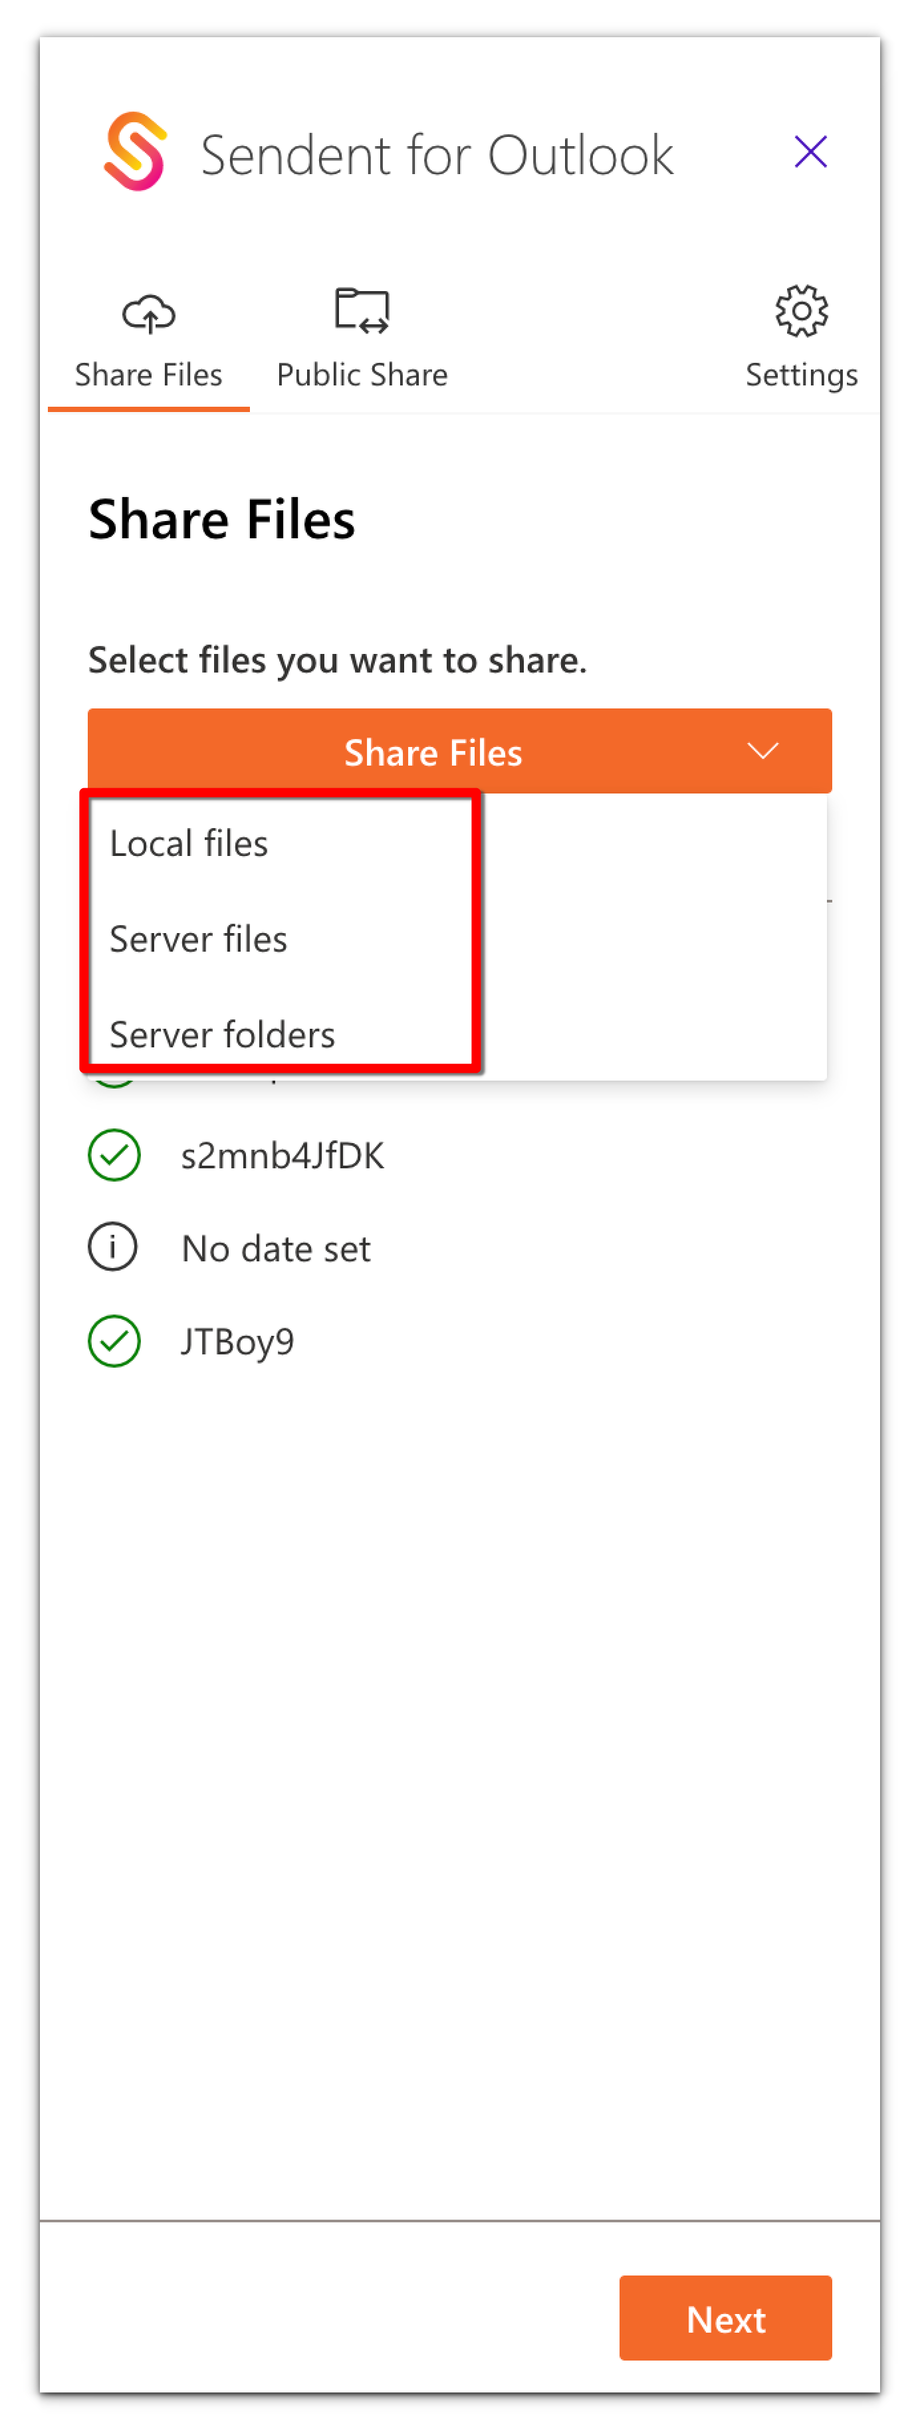Select the s2mnb4JfDK text

coord(282,1156)
